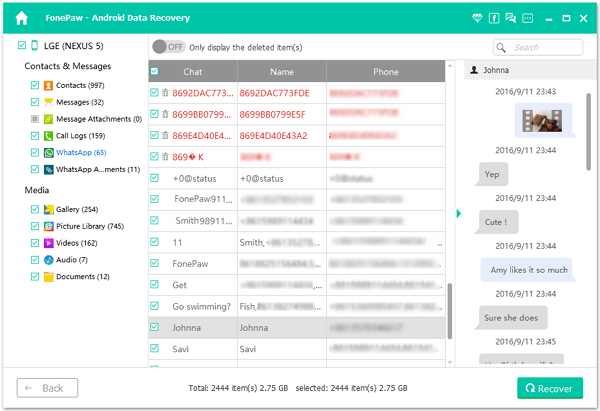Uncheck the LGE (NEXUS 5) device checkbox

pos(22,46)
